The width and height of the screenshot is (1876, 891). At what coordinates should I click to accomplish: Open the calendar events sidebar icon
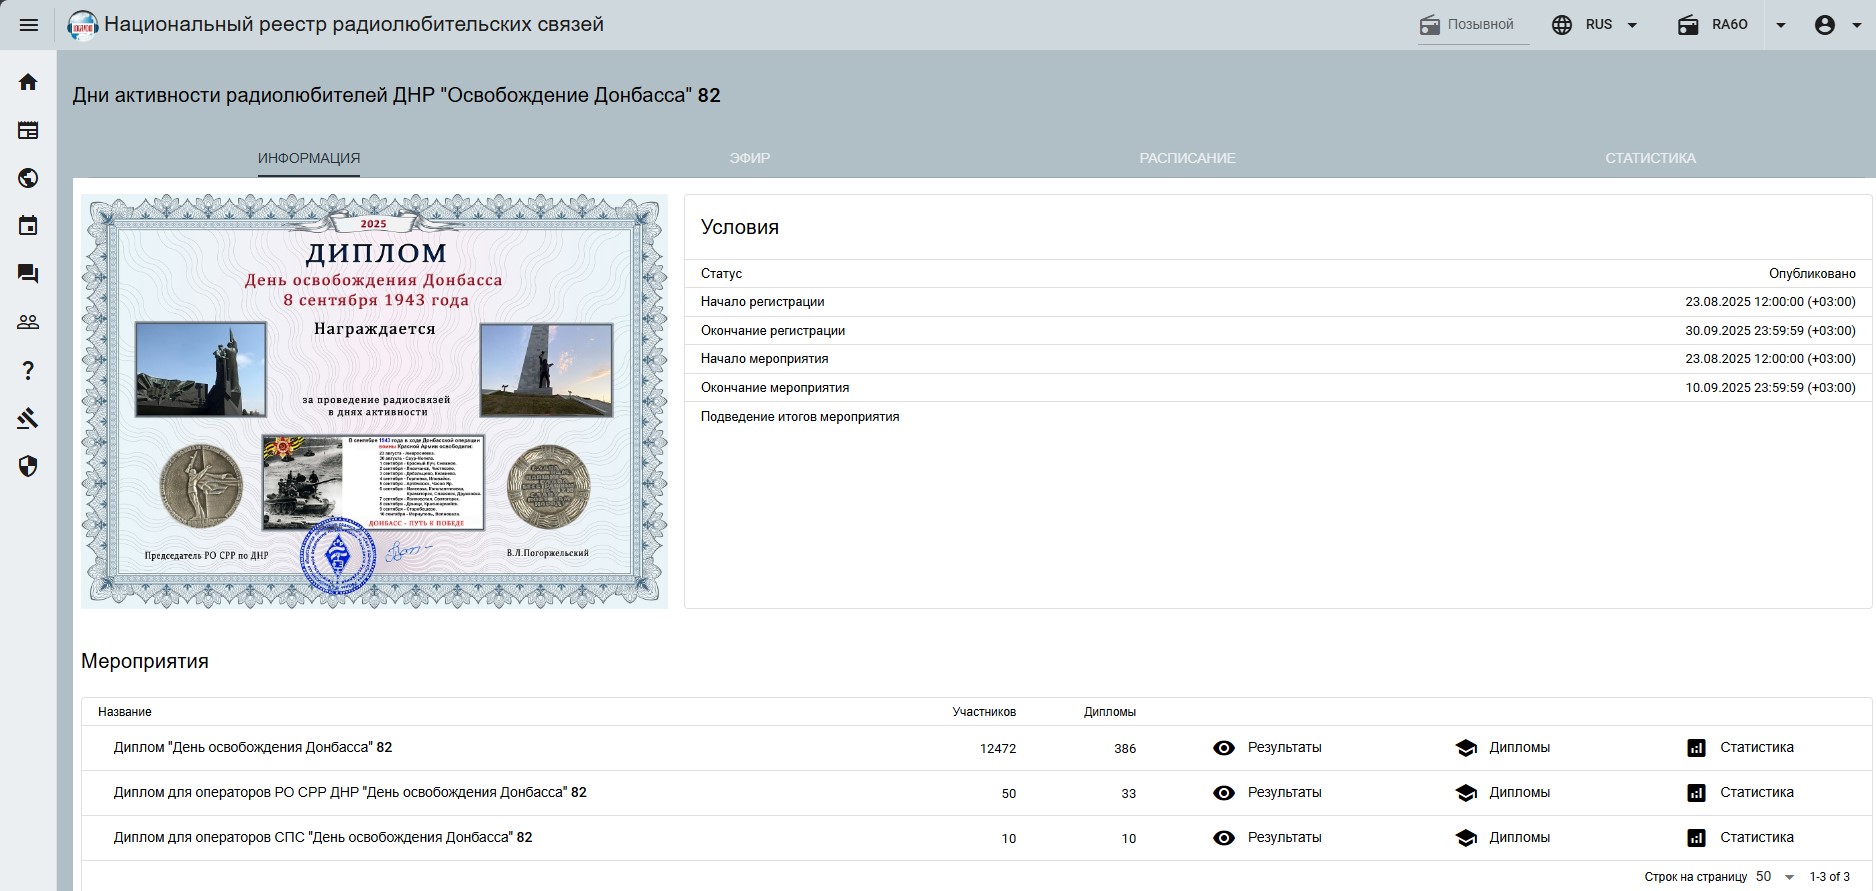coord(28,226)
